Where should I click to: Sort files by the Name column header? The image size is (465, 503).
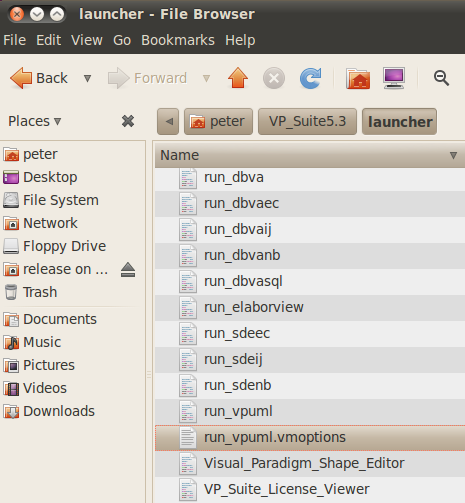(x=310, y=155)
